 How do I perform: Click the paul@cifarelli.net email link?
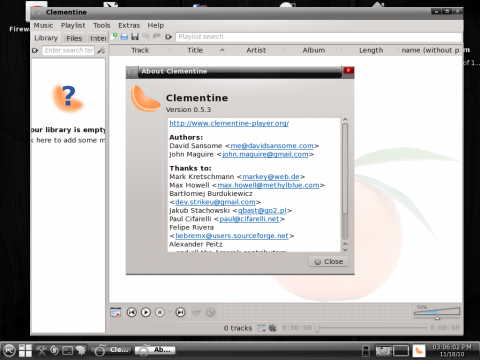249,219
